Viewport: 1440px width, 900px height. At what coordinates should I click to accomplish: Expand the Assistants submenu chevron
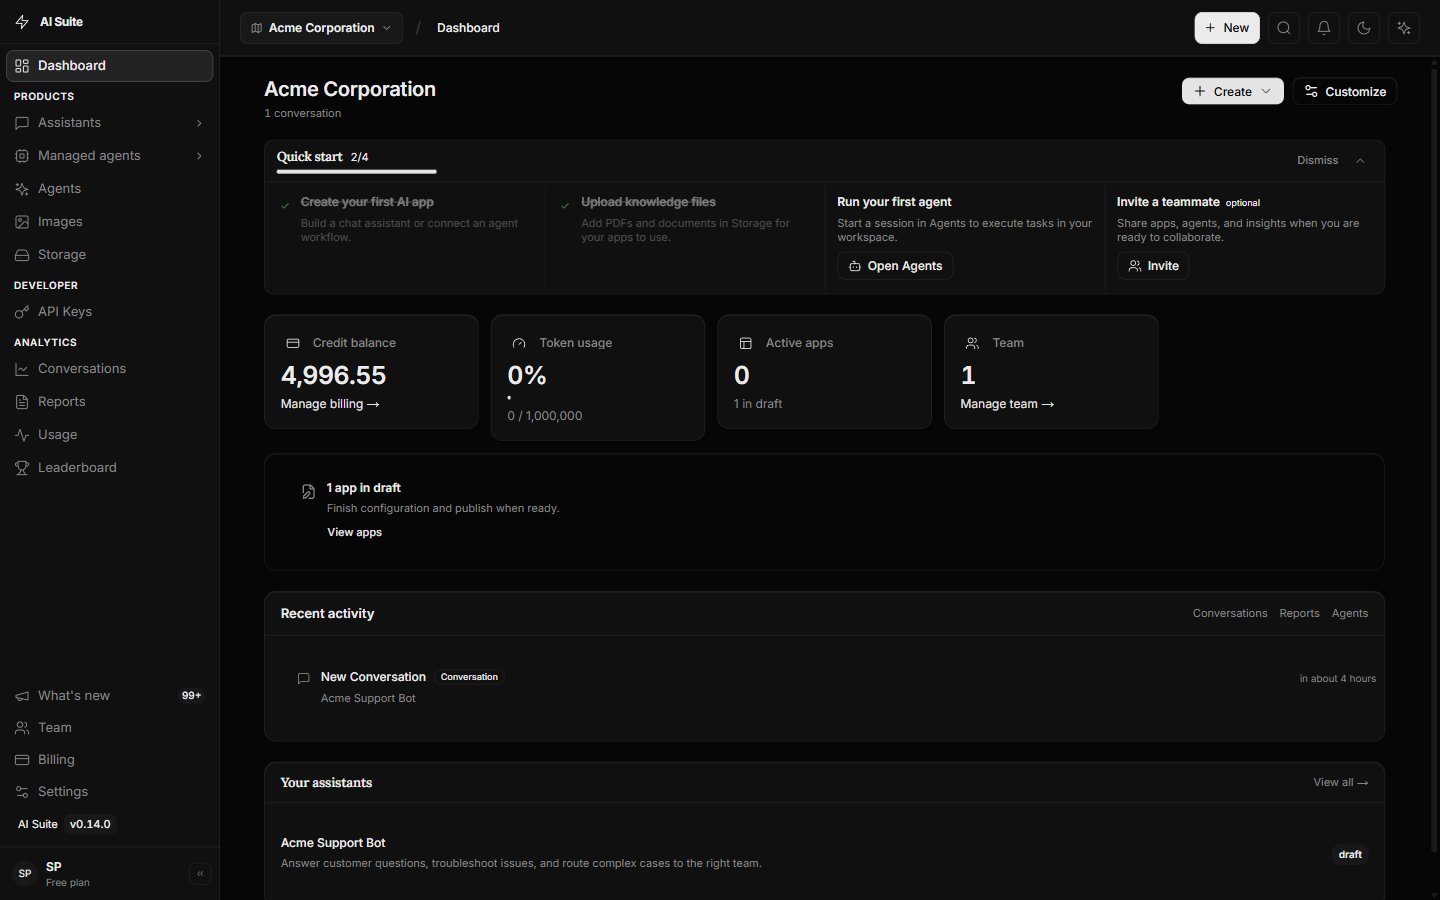(199, 123)
